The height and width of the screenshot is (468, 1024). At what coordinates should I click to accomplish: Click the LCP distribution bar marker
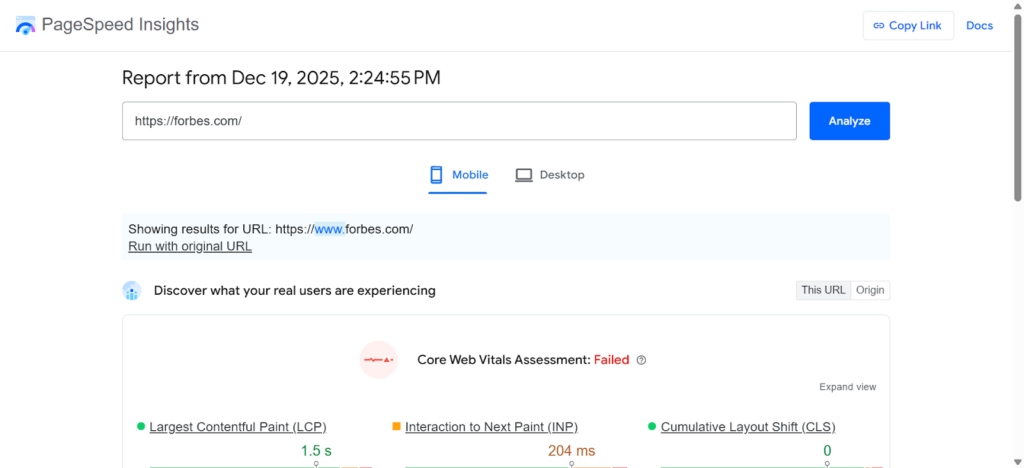coord(316,464)
